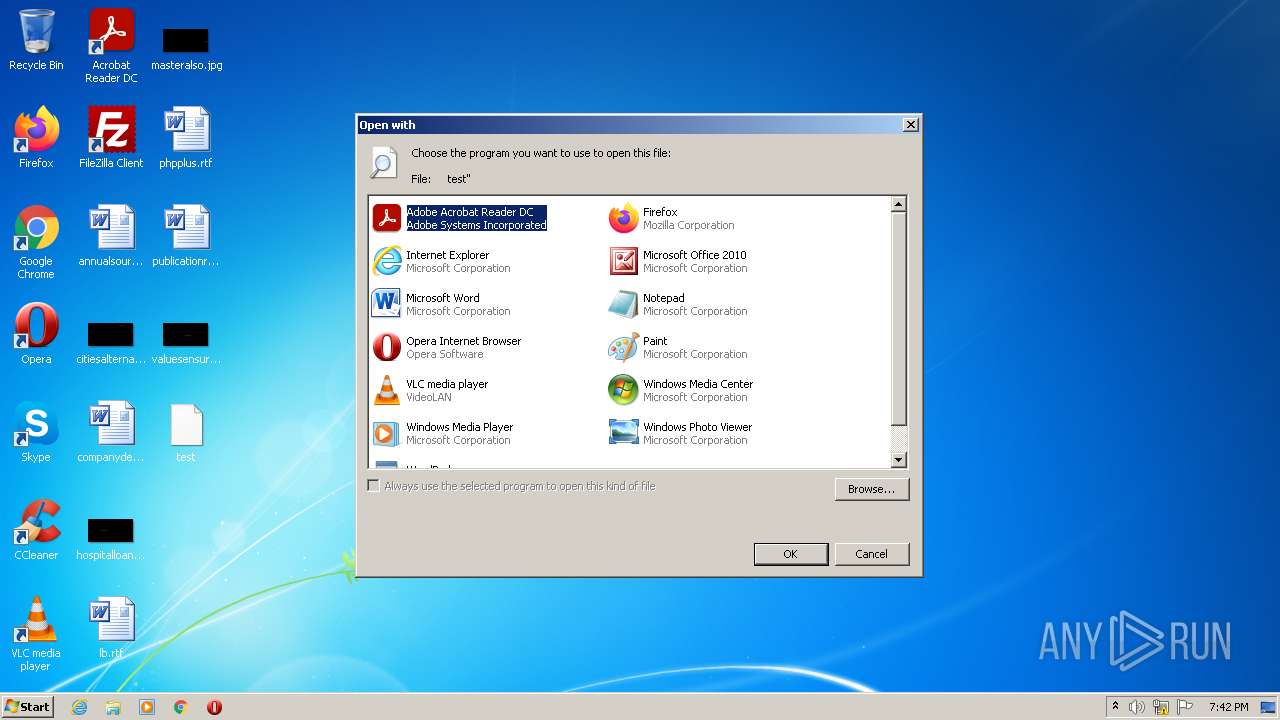This screenshot has height=720, width=1280.
Task: Select the valuesensur... file on desktop
Action: [x=186, y=344]
